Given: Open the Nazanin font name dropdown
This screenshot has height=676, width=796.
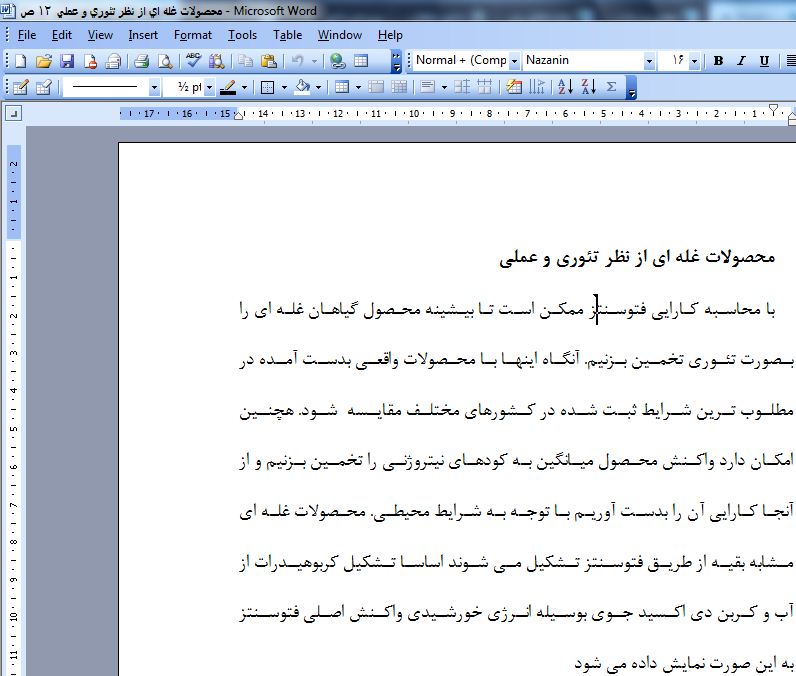Looking at the screenshot, I should point(649,61).
